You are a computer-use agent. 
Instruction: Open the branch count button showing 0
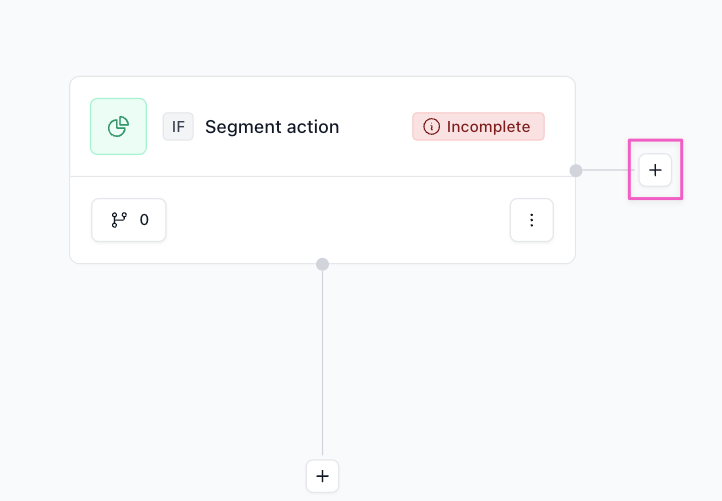point(129,220)
